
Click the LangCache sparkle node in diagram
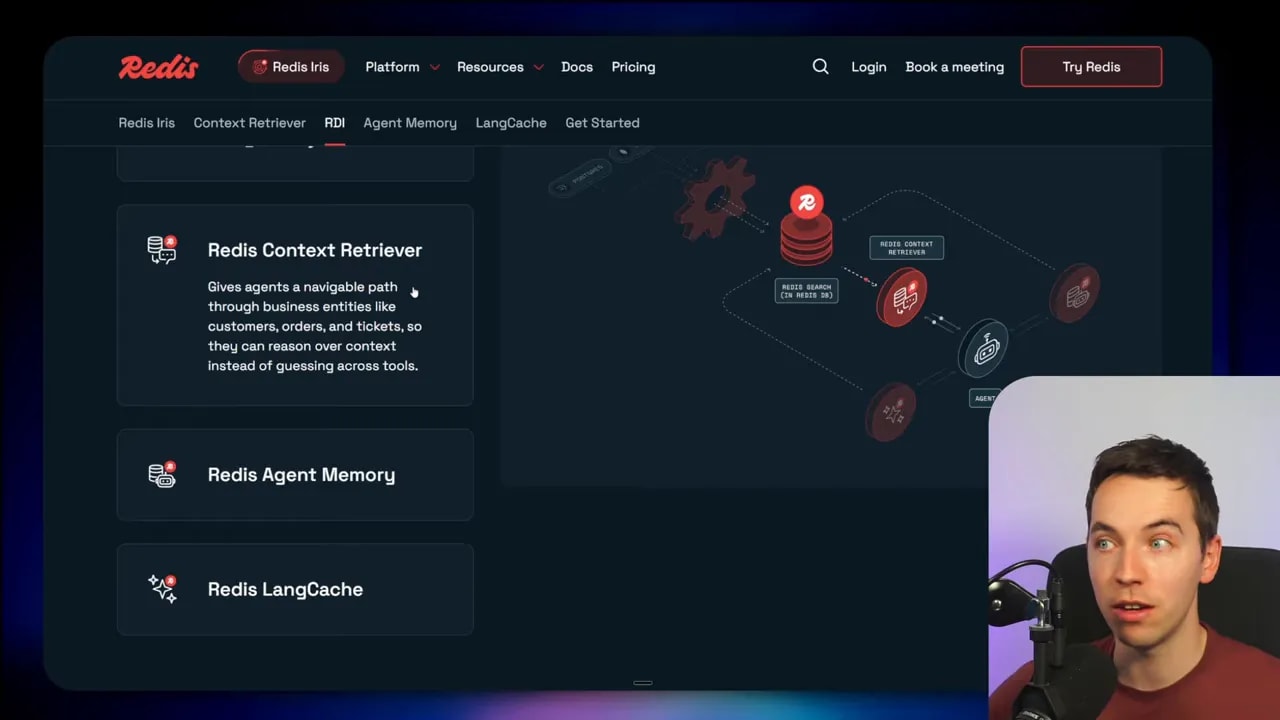[x=890, y=411]
